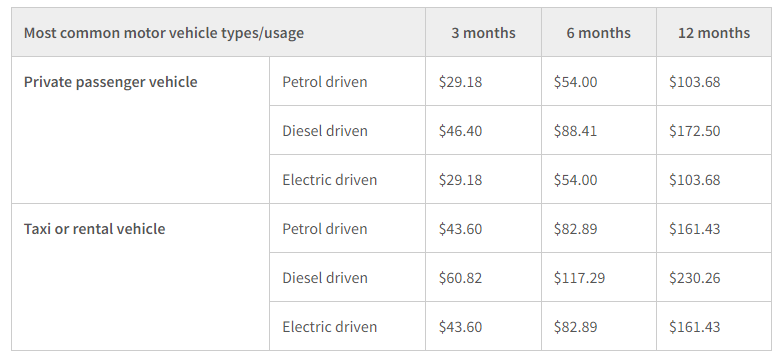Select Private passenger 'Diesel driven' cell
The image size is (780, 361).
[347, 130]
